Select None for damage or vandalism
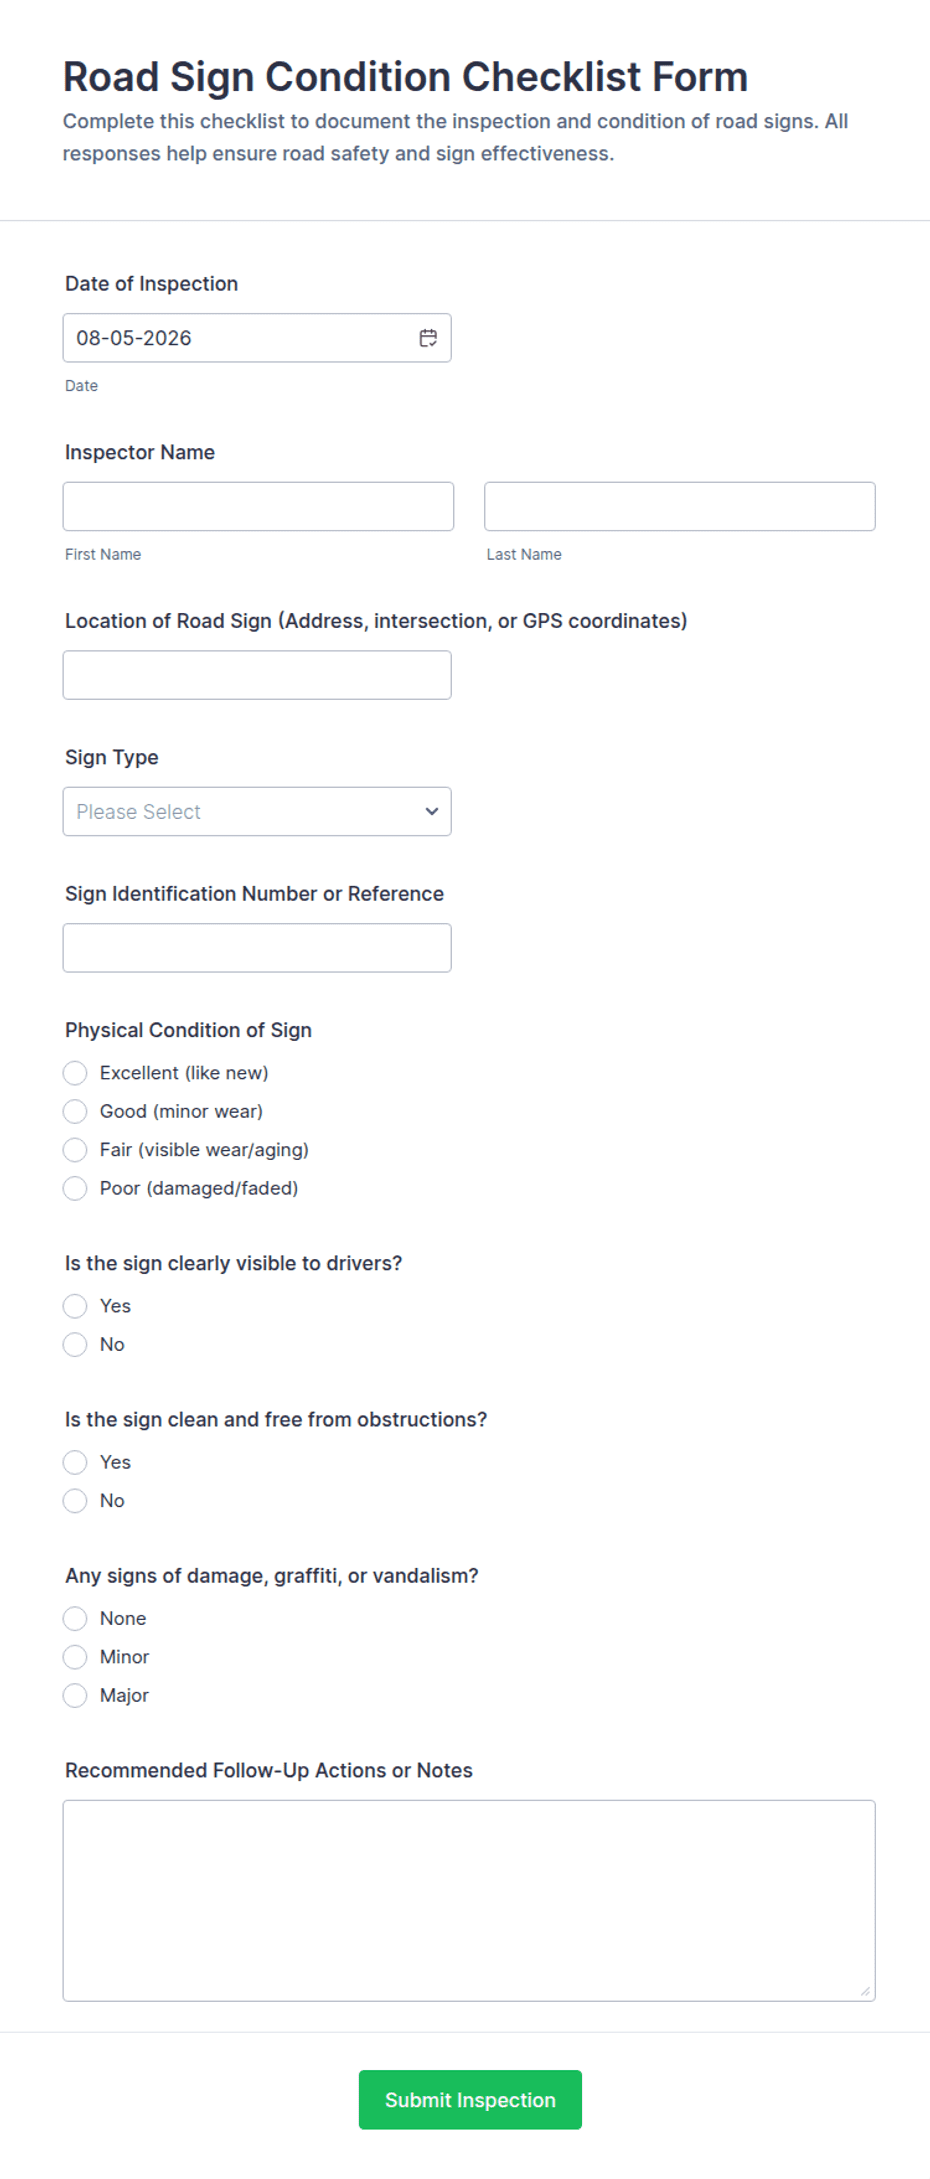Viewport: 930px width, 2179px height. [x=75, y=1618]
